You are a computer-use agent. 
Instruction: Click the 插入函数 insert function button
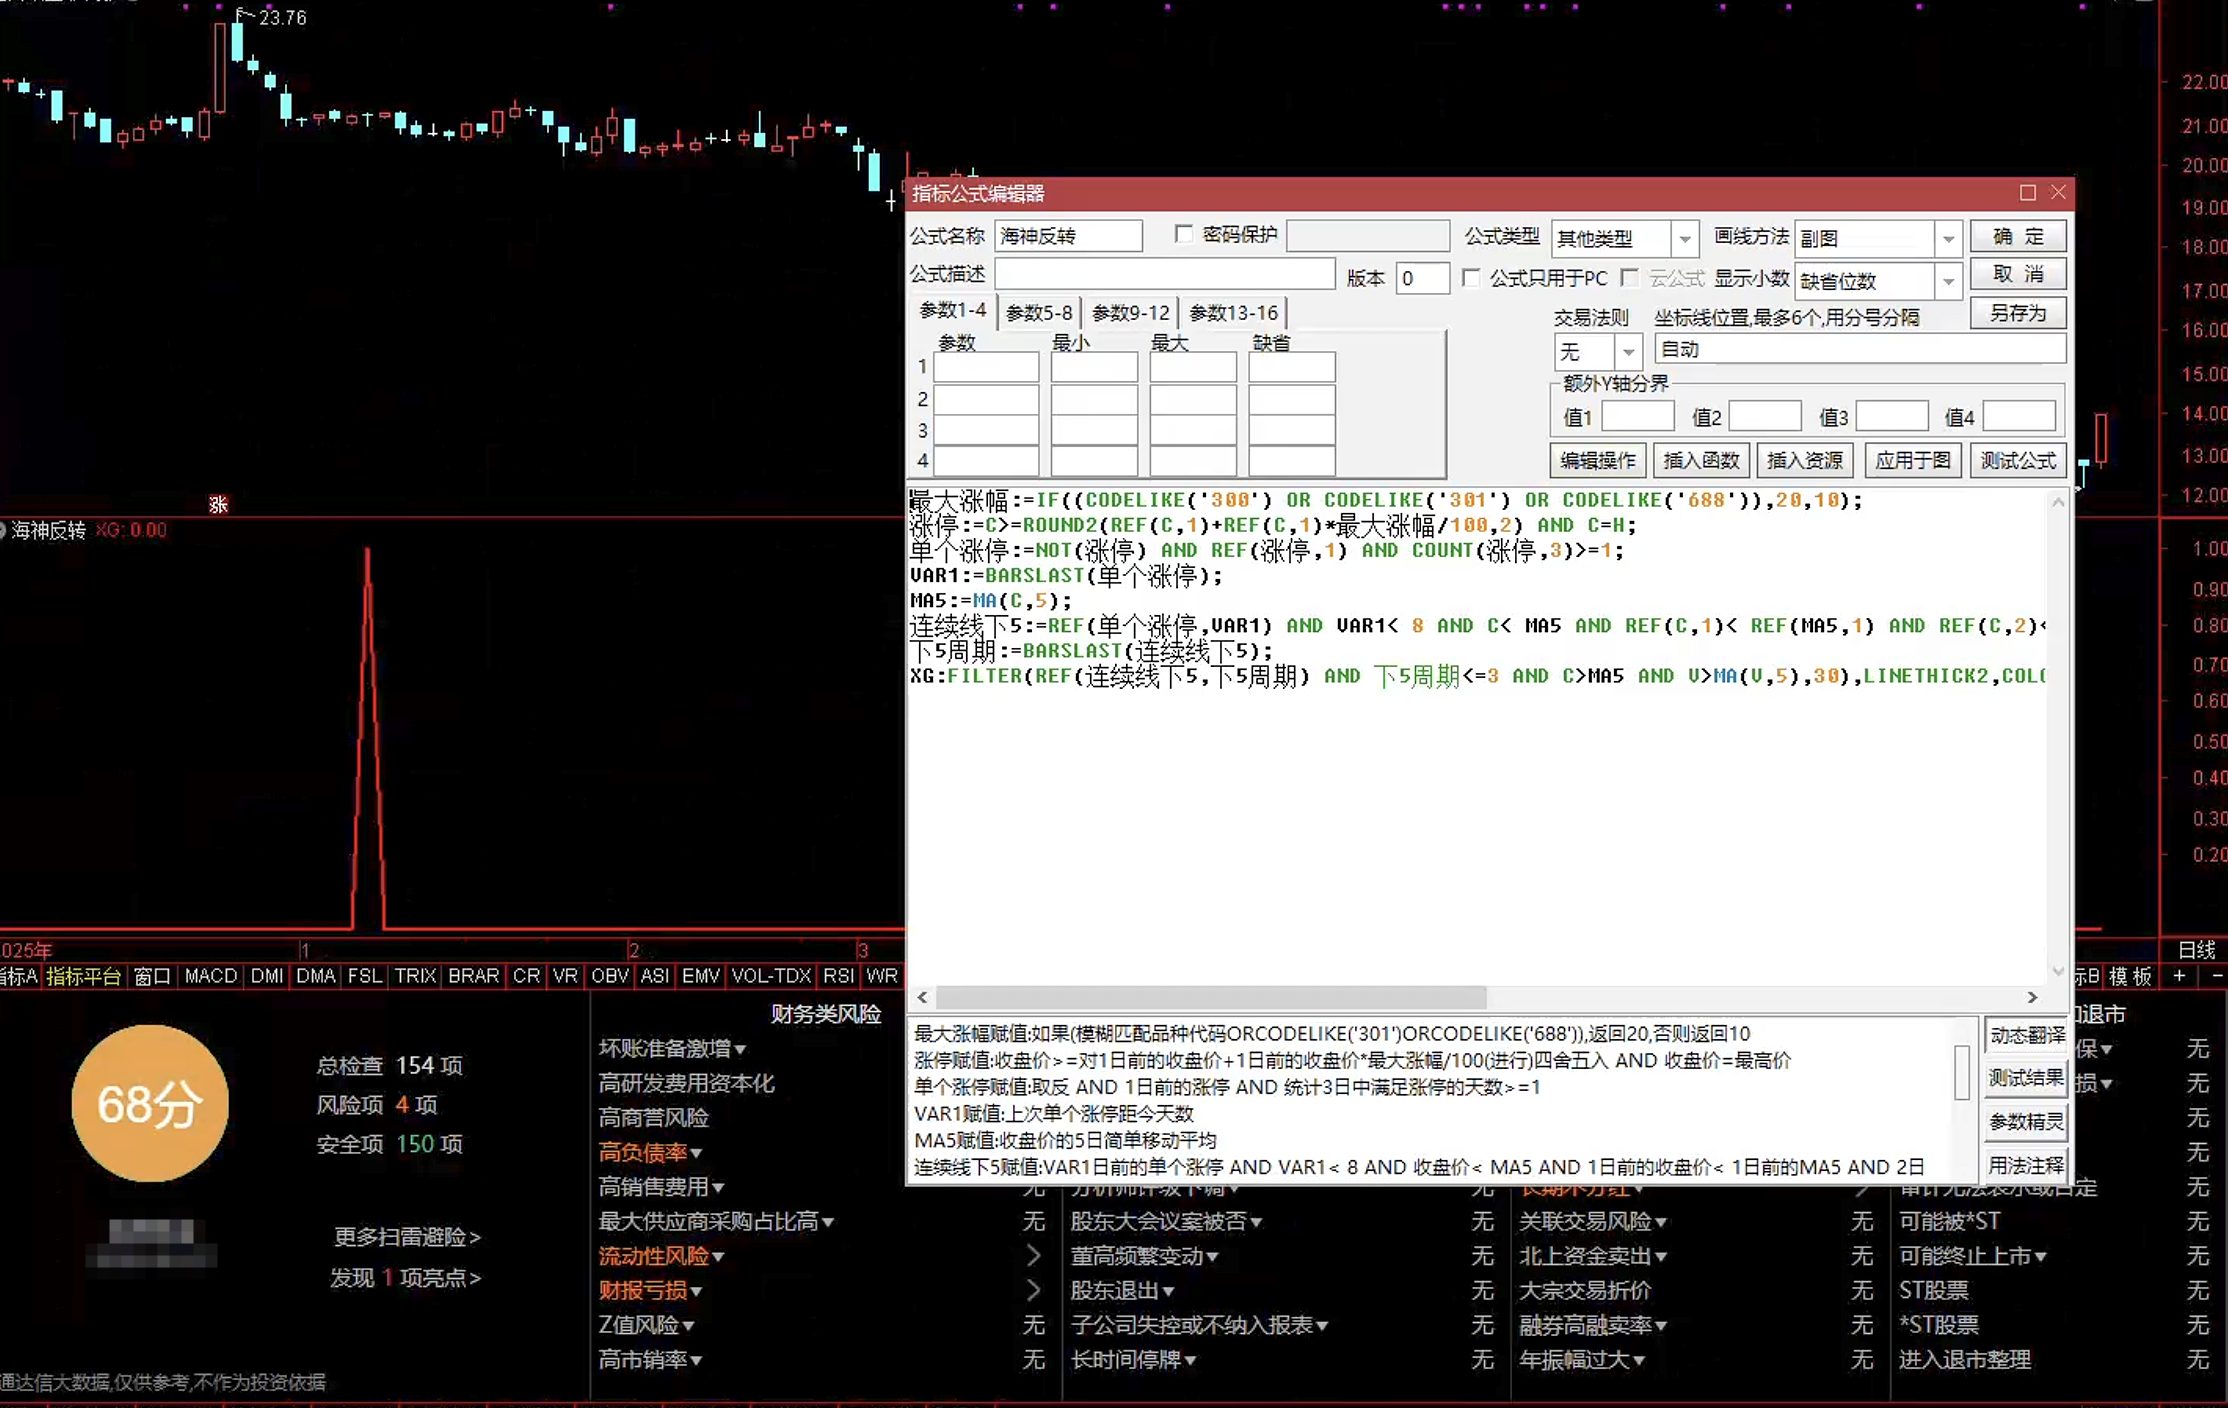click(x=1701, y=460)
